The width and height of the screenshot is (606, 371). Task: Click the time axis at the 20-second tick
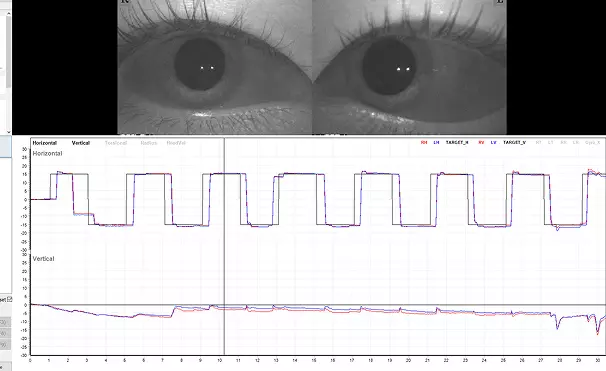(408, 360)
